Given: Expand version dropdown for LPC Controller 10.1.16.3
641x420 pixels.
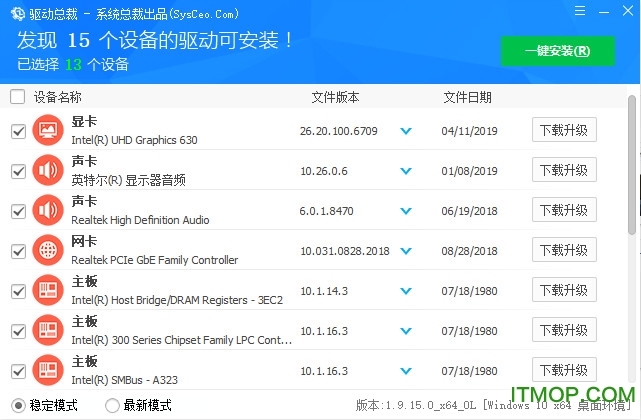Looking at the screenshot, I should [x=406, y=331].
